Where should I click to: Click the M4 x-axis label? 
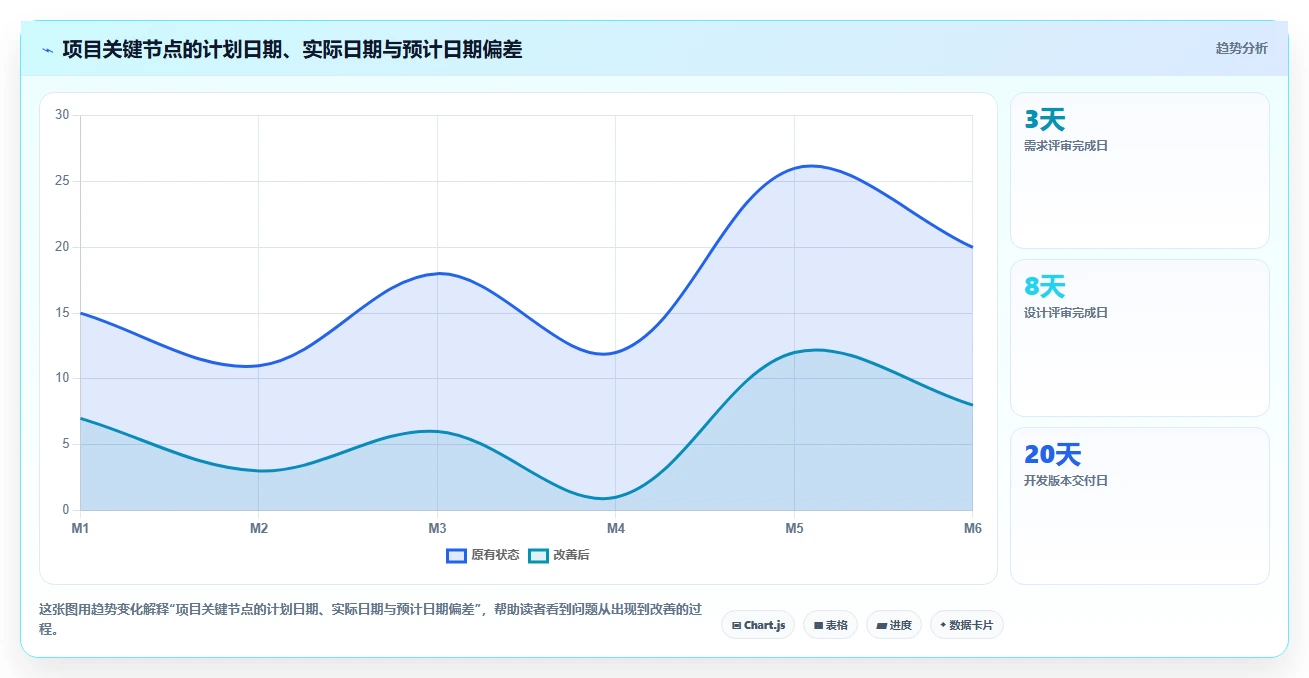pos(616,528)
